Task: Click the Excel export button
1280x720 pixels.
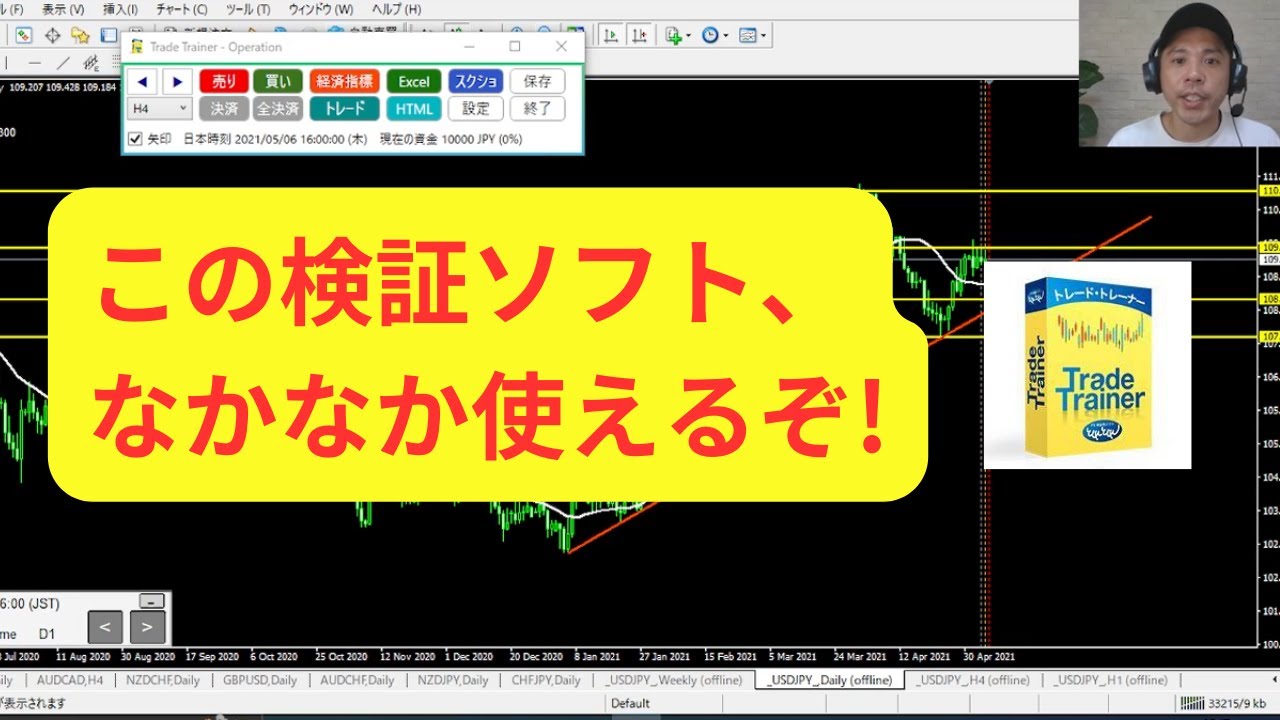Action: pos(413,82)
